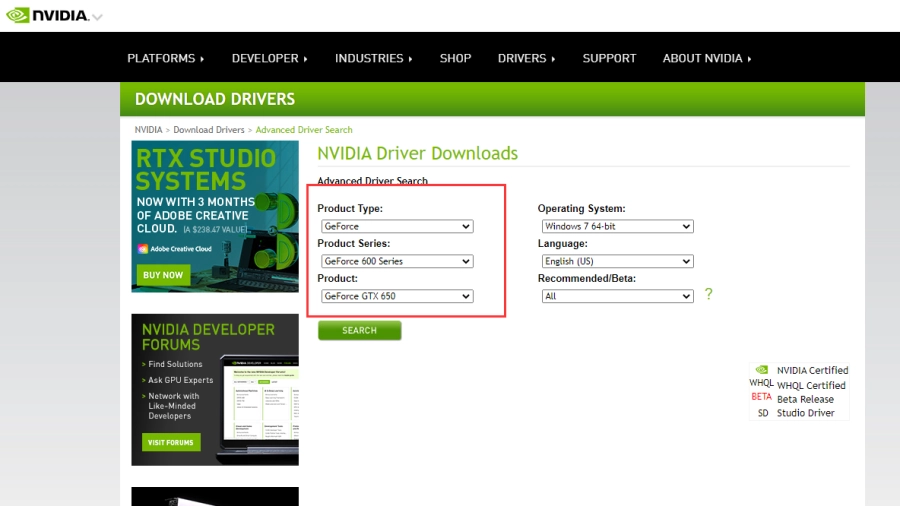The height and width of the screenshot is (506, 900).
Task: Click the SD Studio Driver legend icon
Action: (762, 413)
